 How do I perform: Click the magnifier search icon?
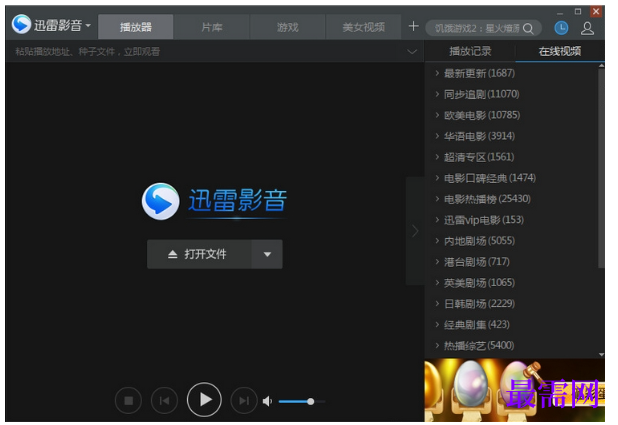(528, 28)
